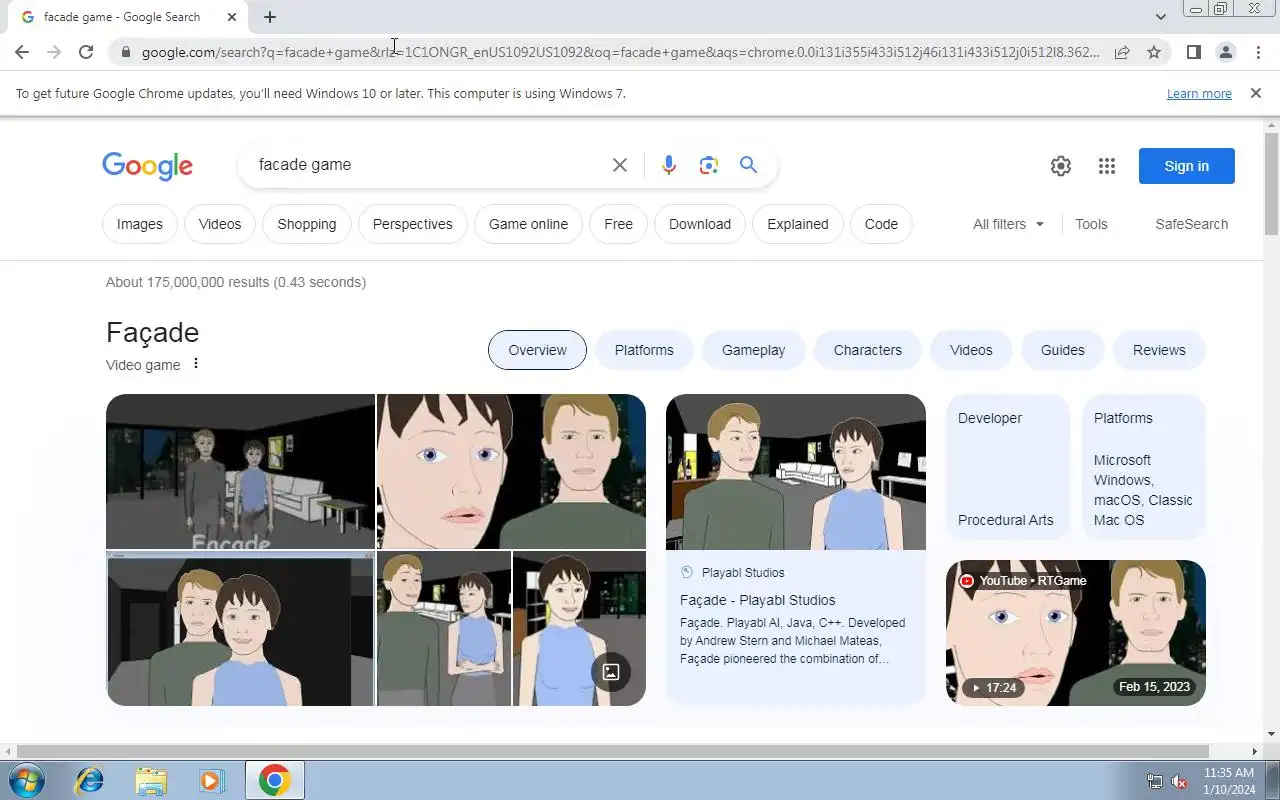Go back to previous page
The width and height of the screenshot is (1280, 800).
[x=22, y=52]
